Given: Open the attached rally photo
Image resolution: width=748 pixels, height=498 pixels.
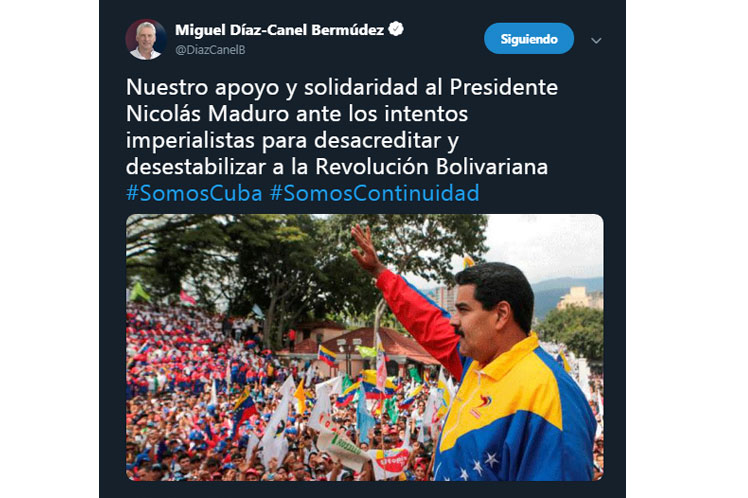Looking at the screenshot, I should (364, 347).
